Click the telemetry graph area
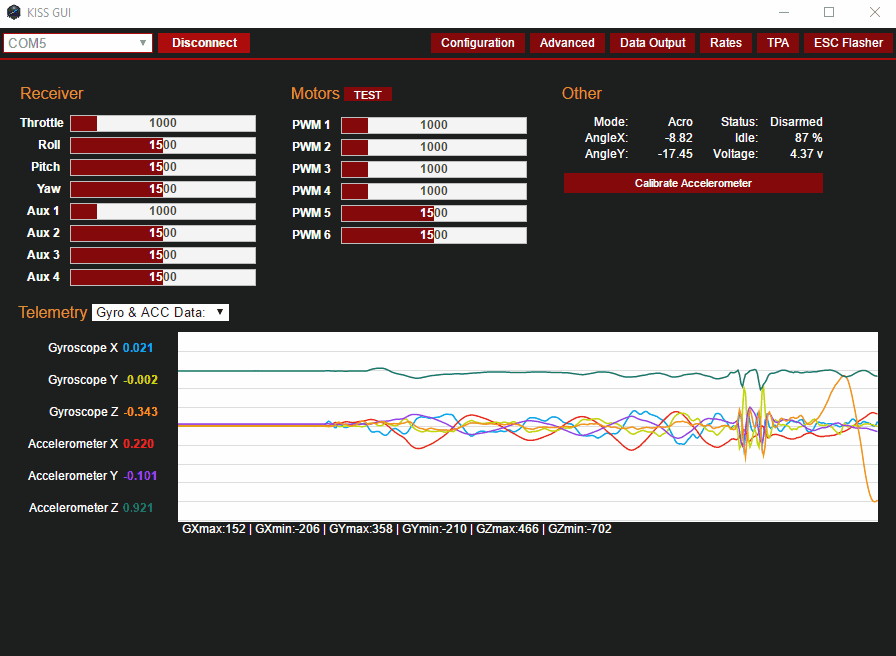 coord(527,426)
